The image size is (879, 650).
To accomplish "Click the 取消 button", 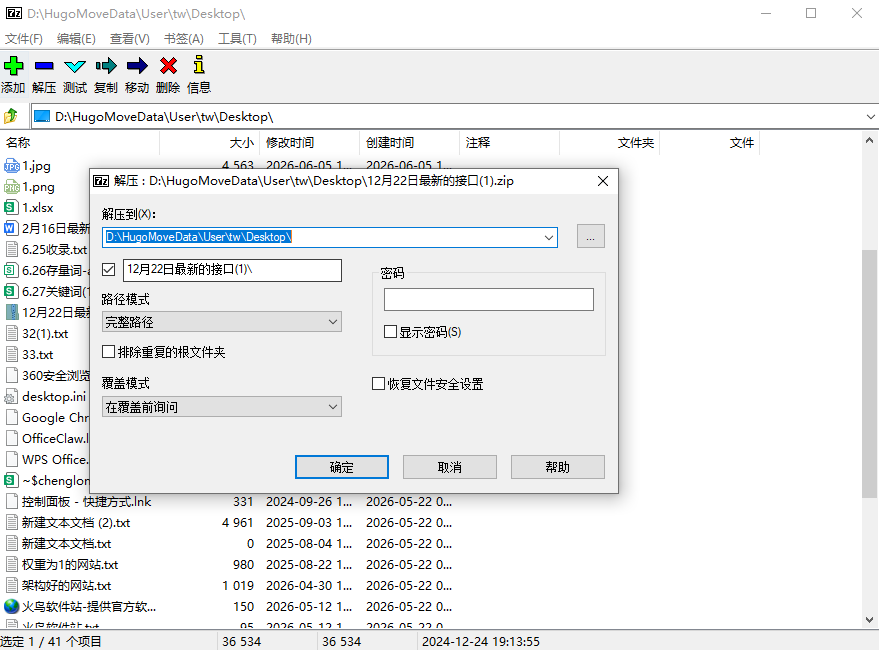I will 450,467.
